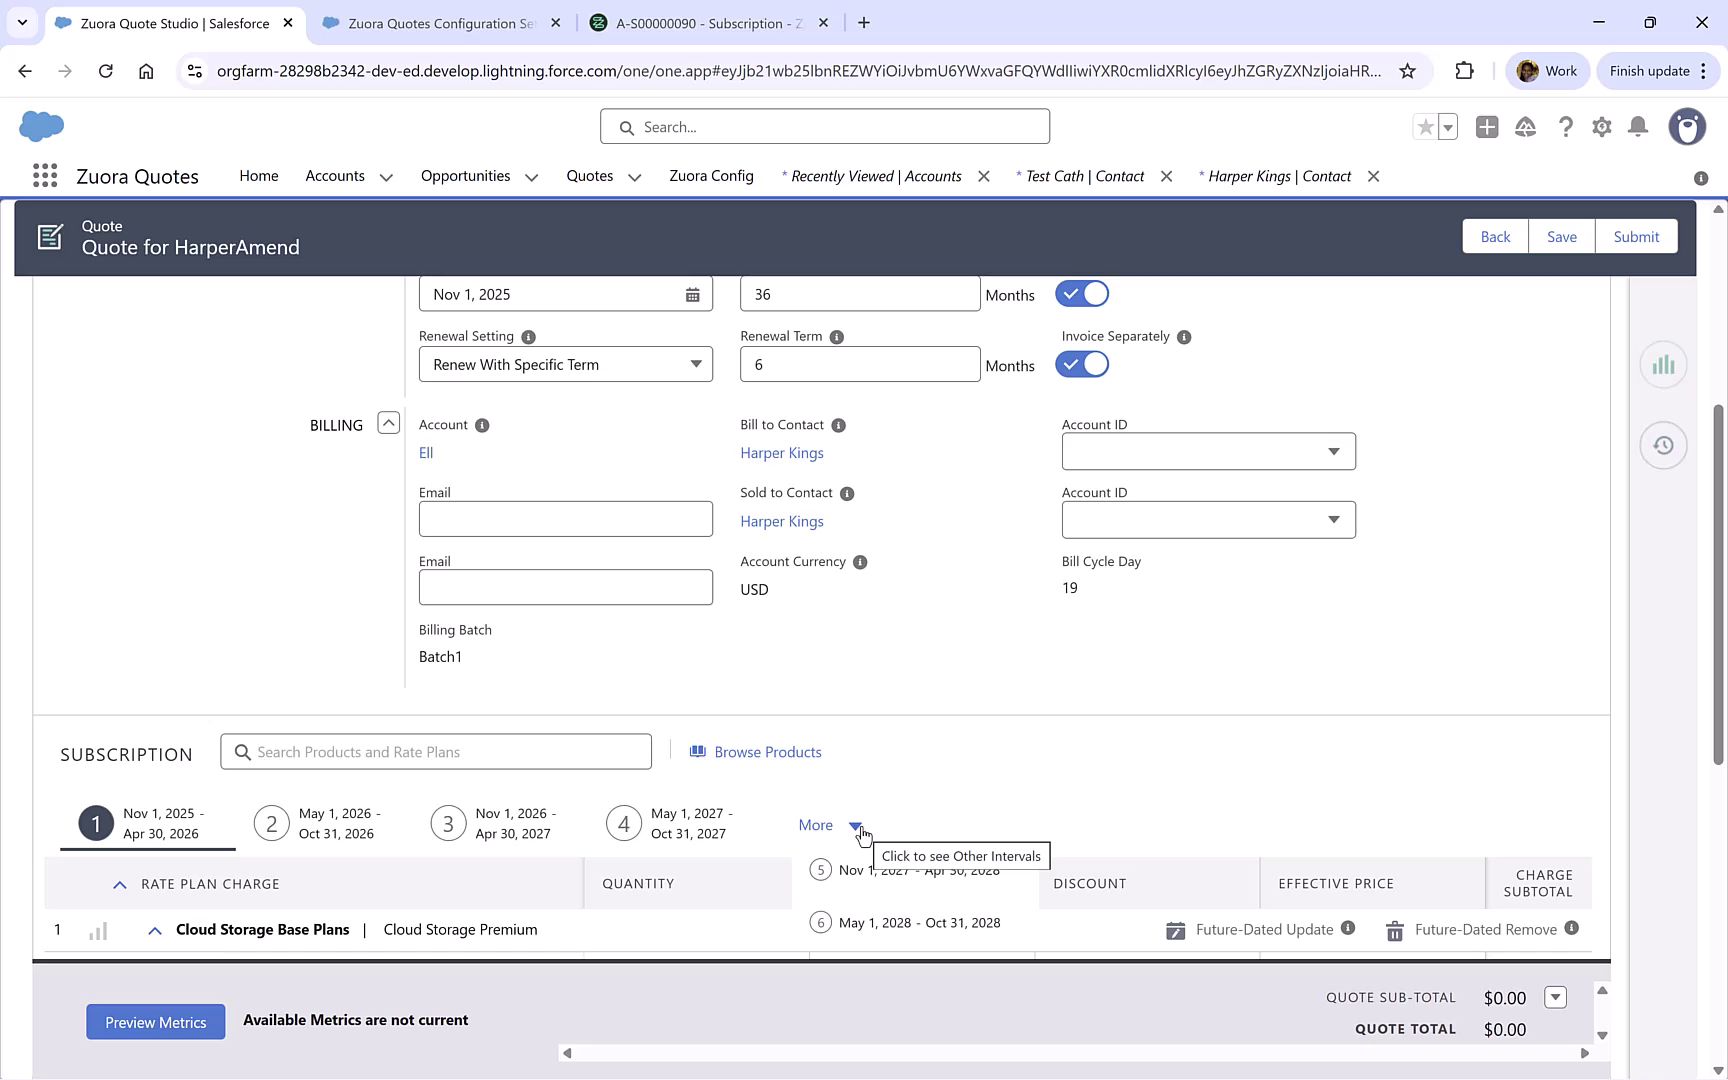The height and width of the screenshot is (1080, 1728).
Task: Select Home in the navigation bar
Action: (258, 175)
